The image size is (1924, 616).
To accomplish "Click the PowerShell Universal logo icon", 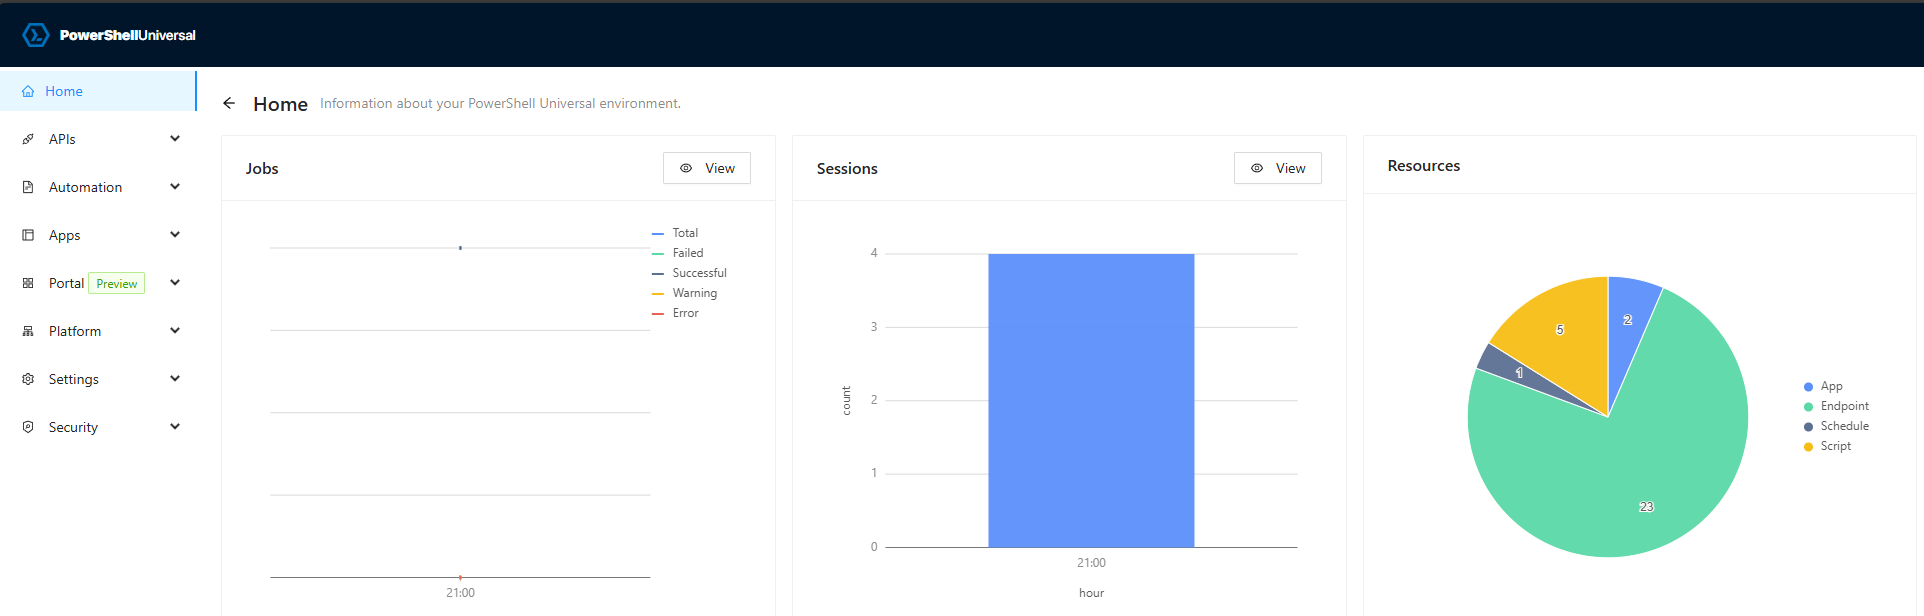I will click(x=36, y=35).
